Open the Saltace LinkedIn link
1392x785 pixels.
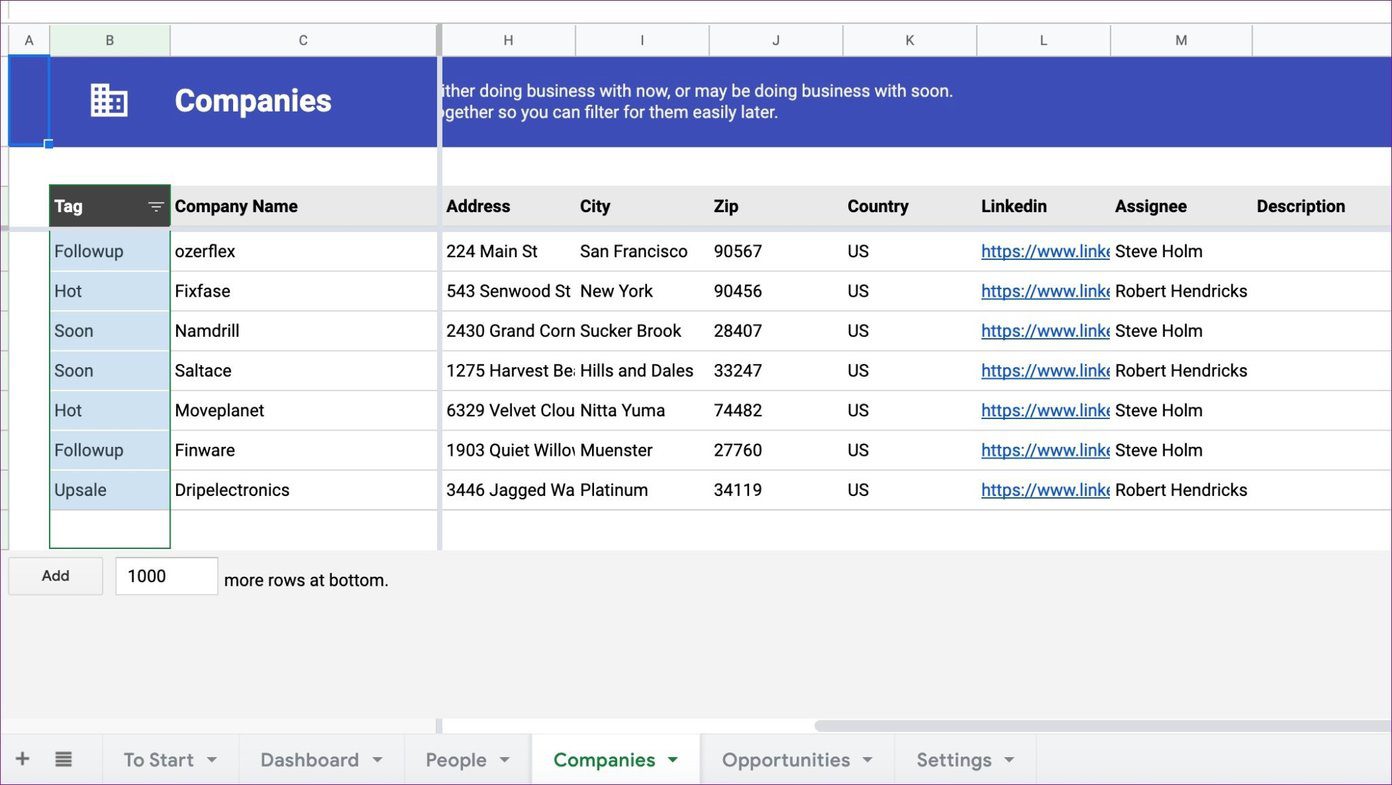(1045, 371)
